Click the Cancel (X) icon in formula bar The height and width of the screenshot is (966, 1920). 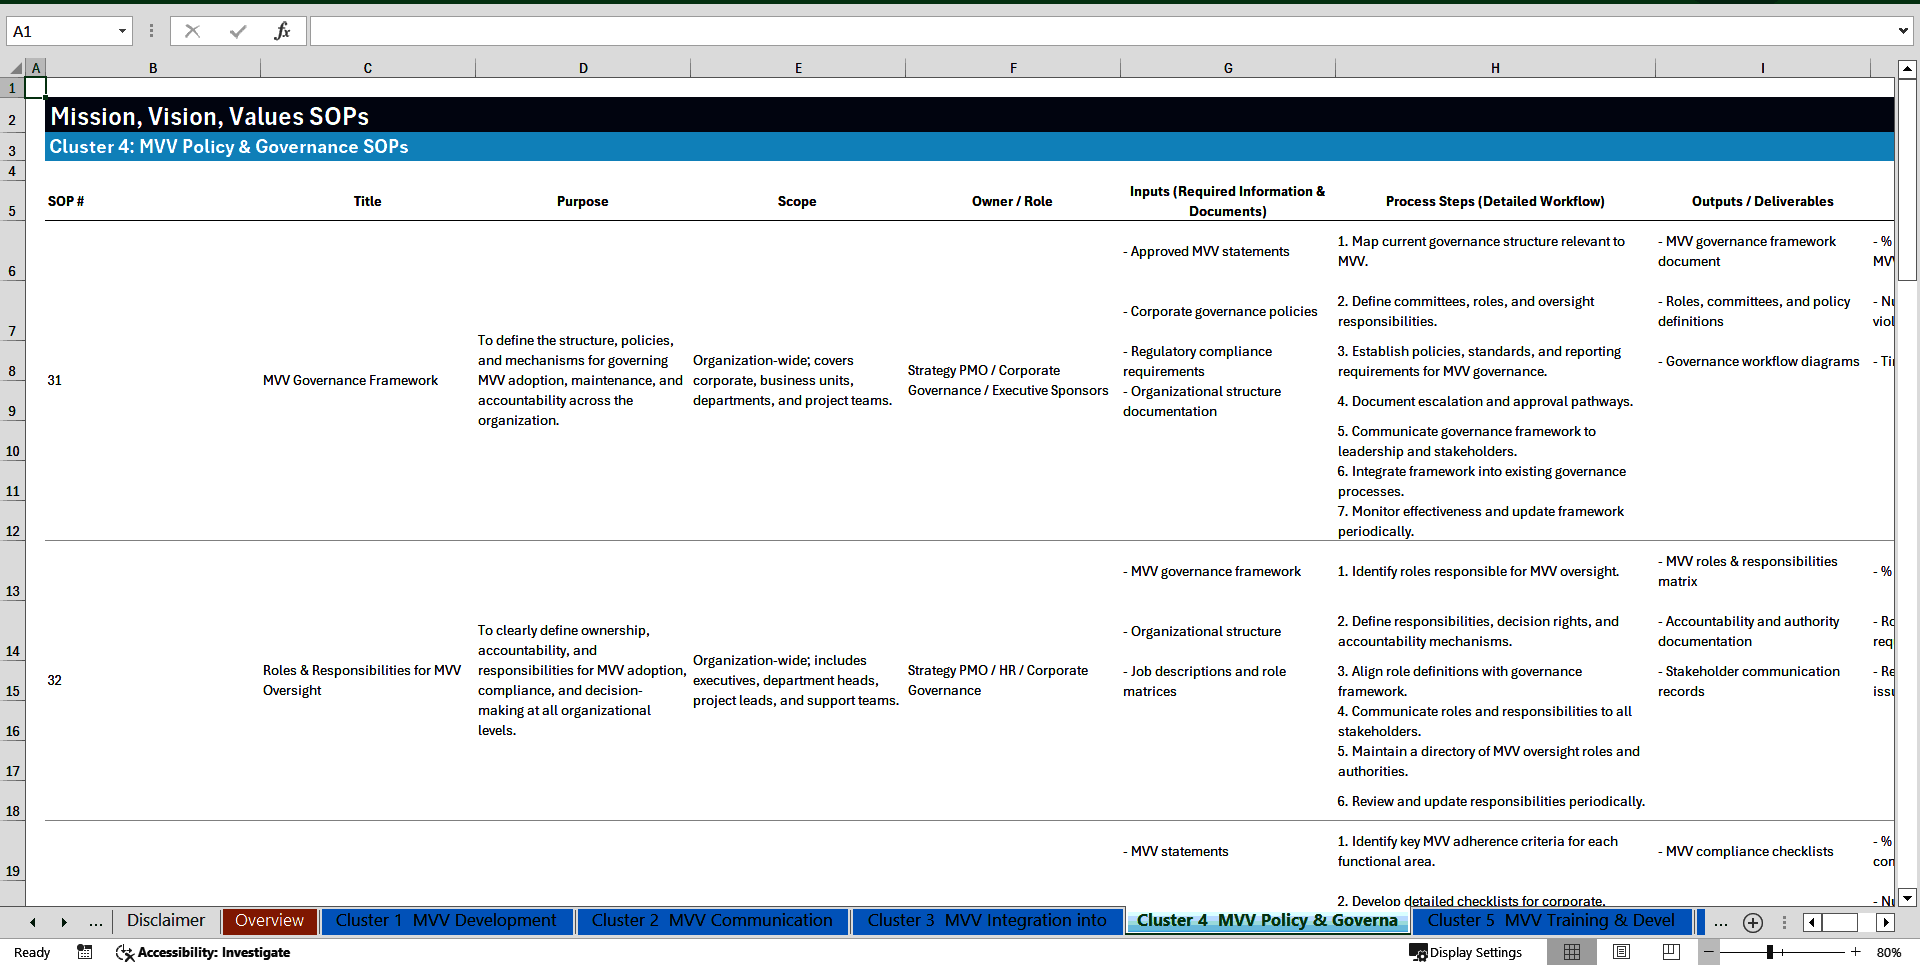click(192, 31)
